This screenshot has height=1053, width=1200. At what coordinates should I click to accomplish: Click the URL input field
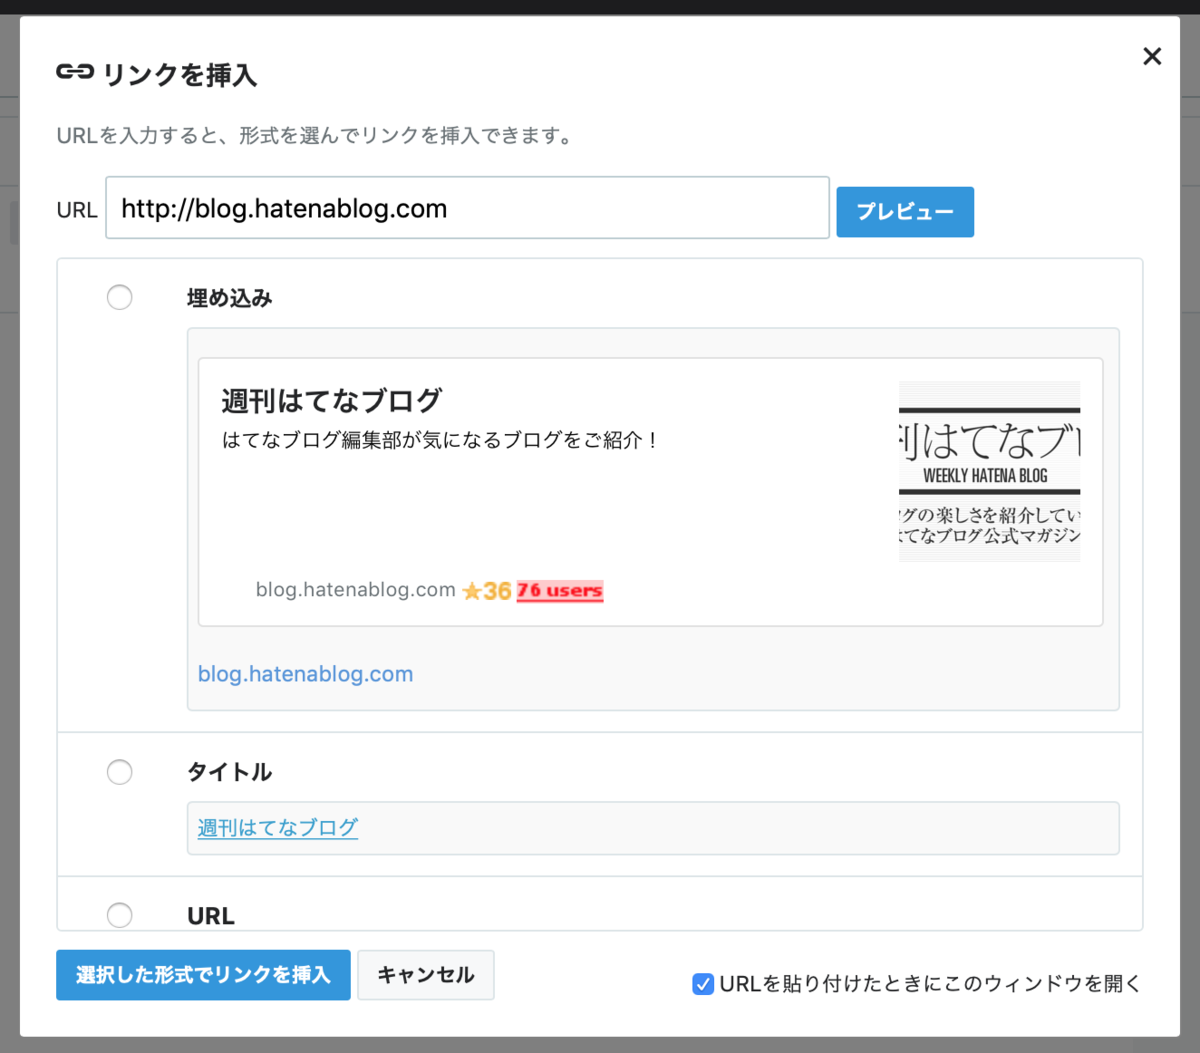(467, 208)
